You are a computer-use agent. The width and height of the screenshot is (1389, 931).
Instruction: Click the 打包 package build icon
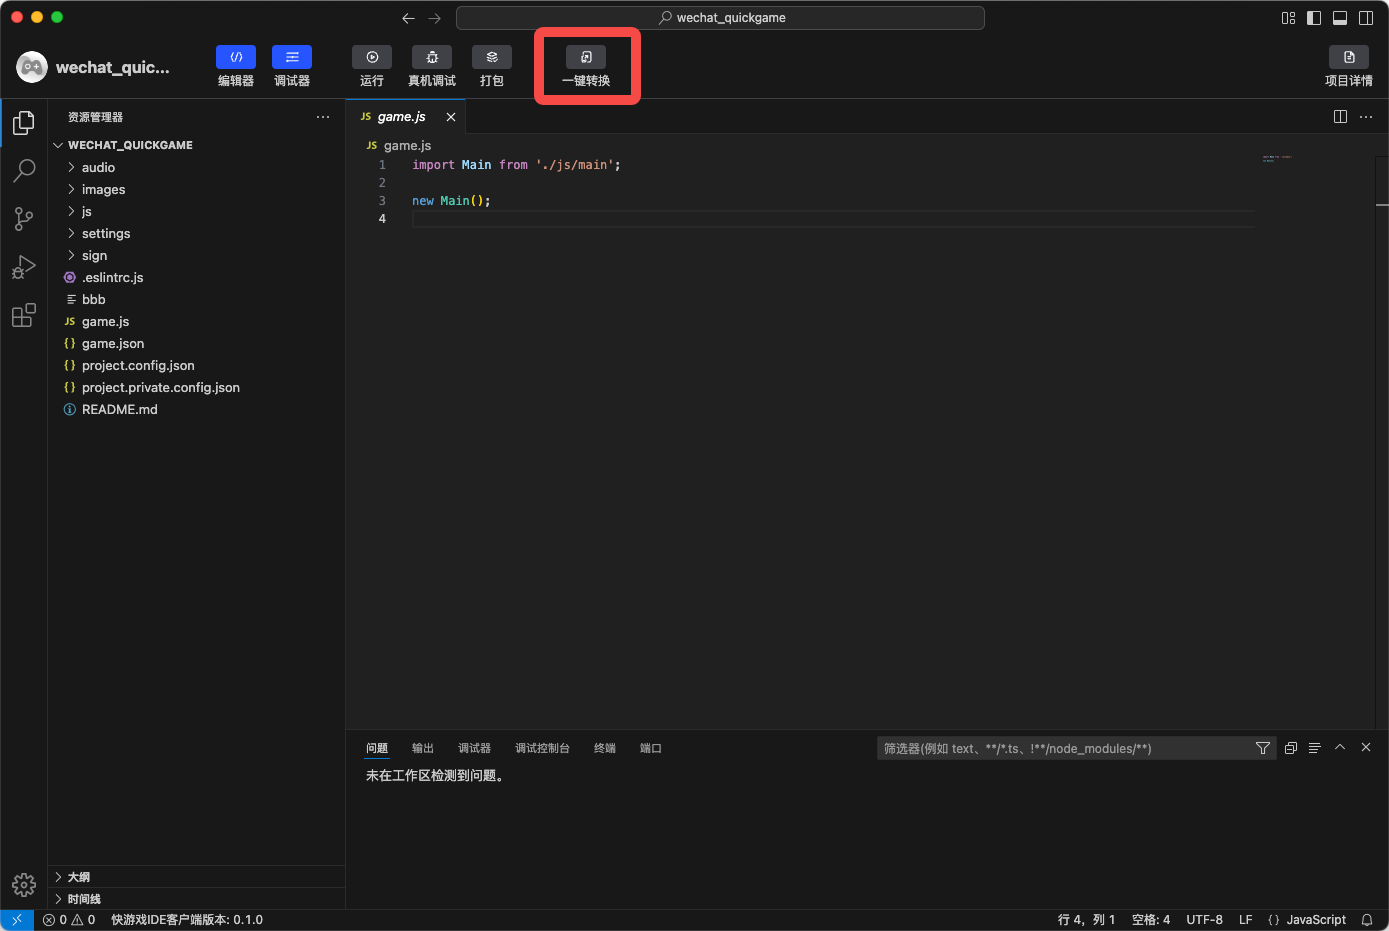[492, 58]
